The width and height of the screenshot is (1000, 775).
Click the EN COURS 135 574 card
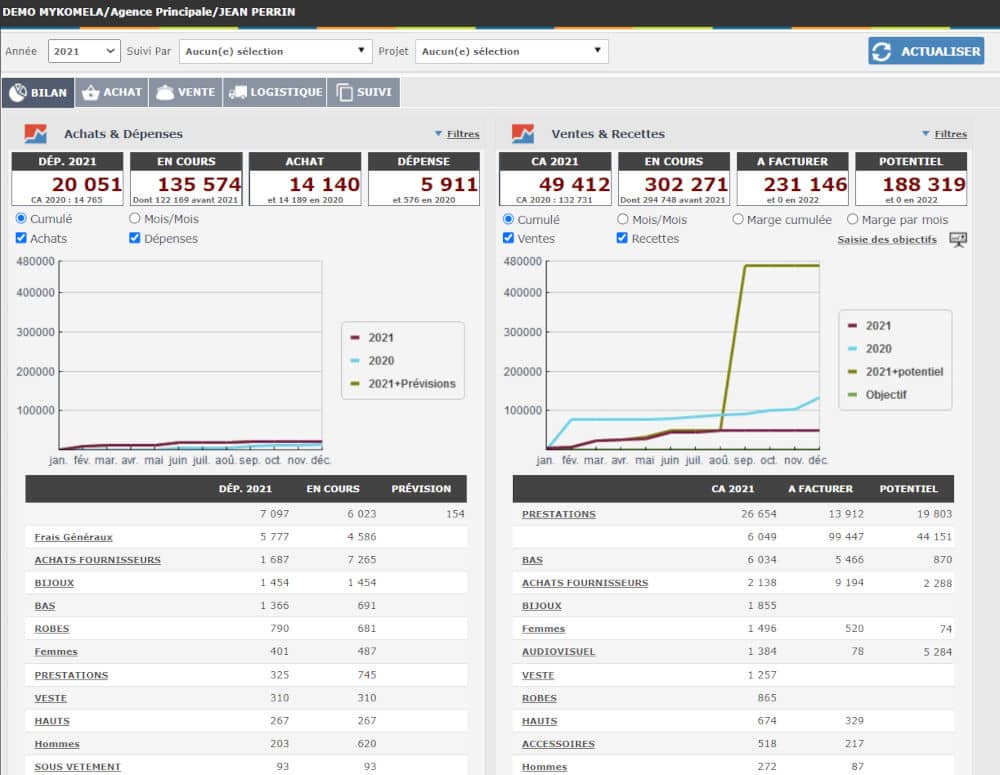(x=186, y=179)
